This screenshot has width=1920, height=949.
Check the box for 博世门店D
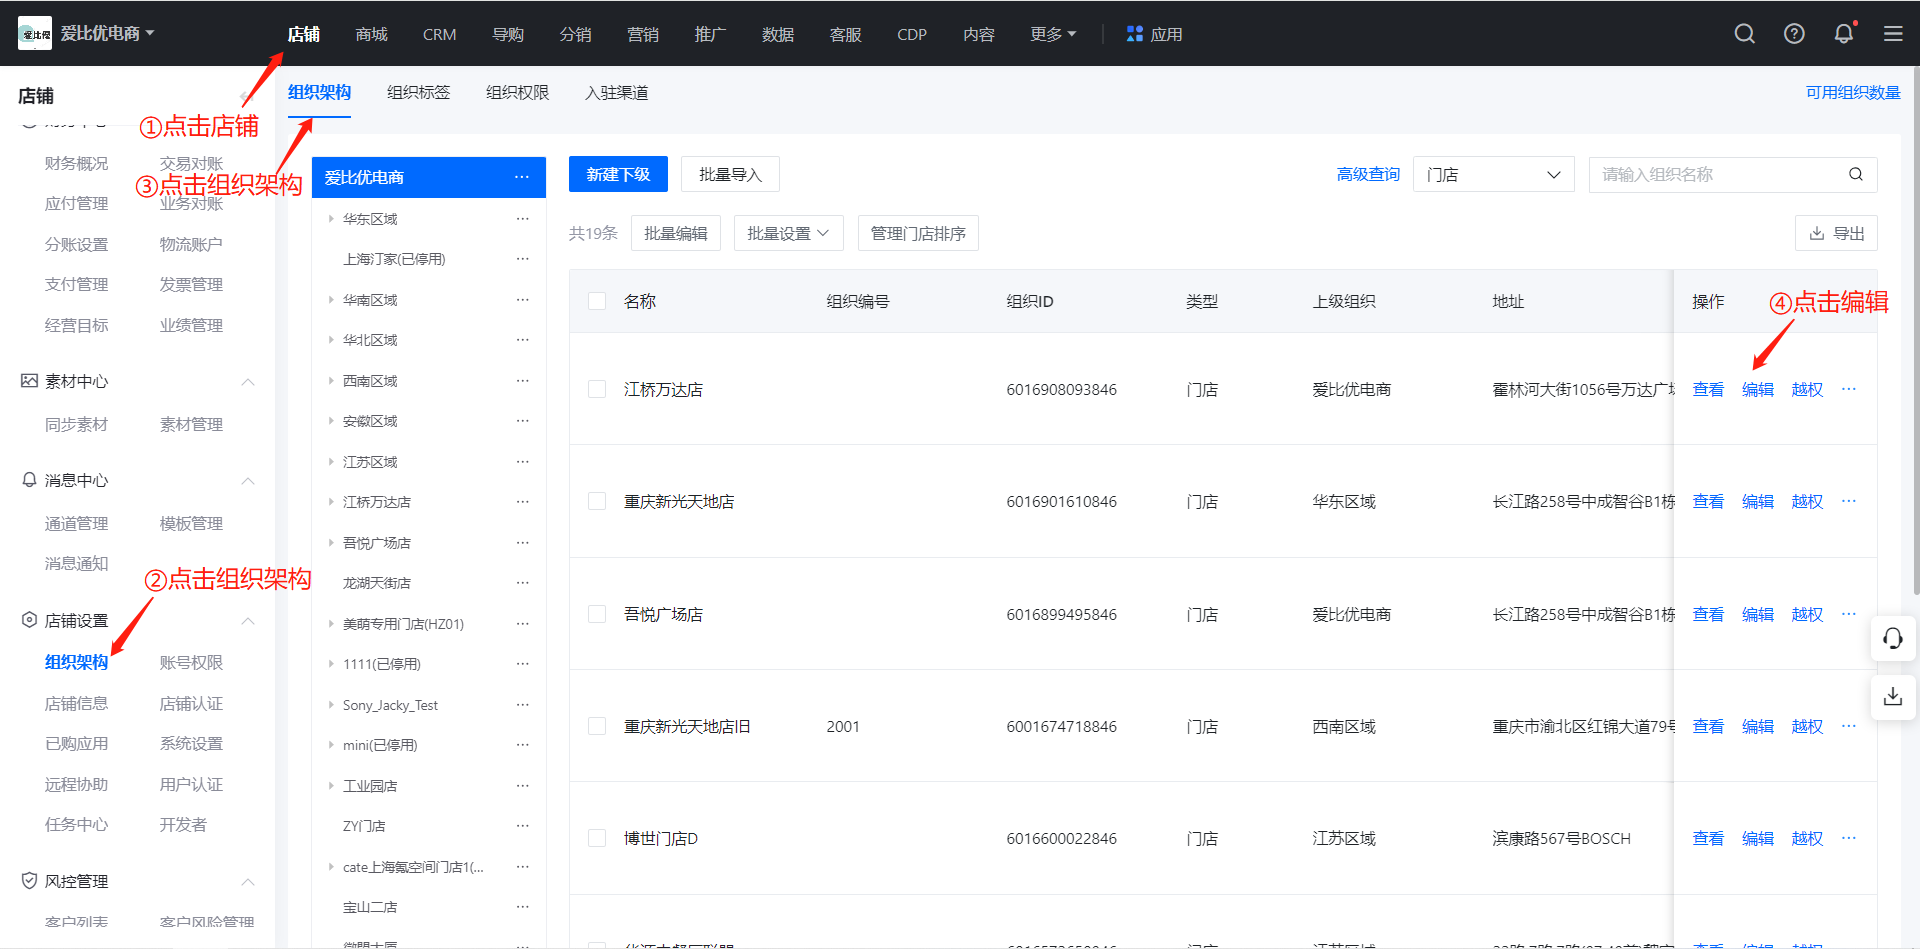(597, 838)
